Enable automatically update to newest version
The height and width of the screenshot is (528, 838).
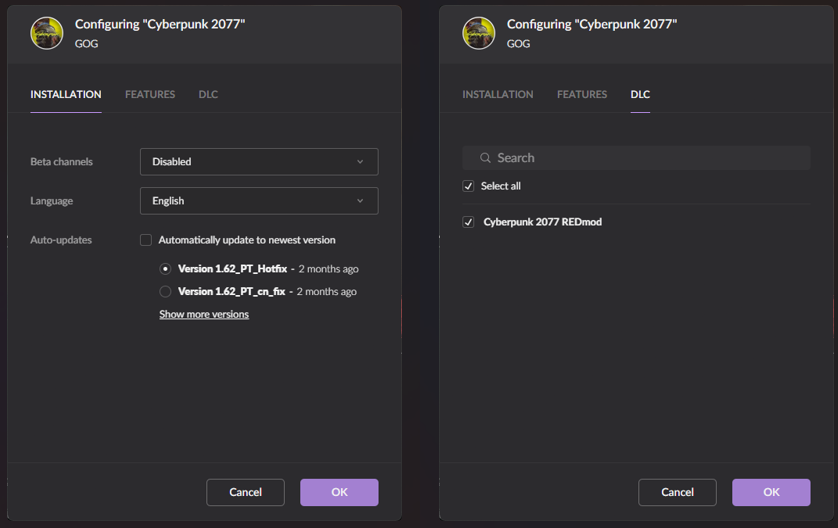(146, 240)
